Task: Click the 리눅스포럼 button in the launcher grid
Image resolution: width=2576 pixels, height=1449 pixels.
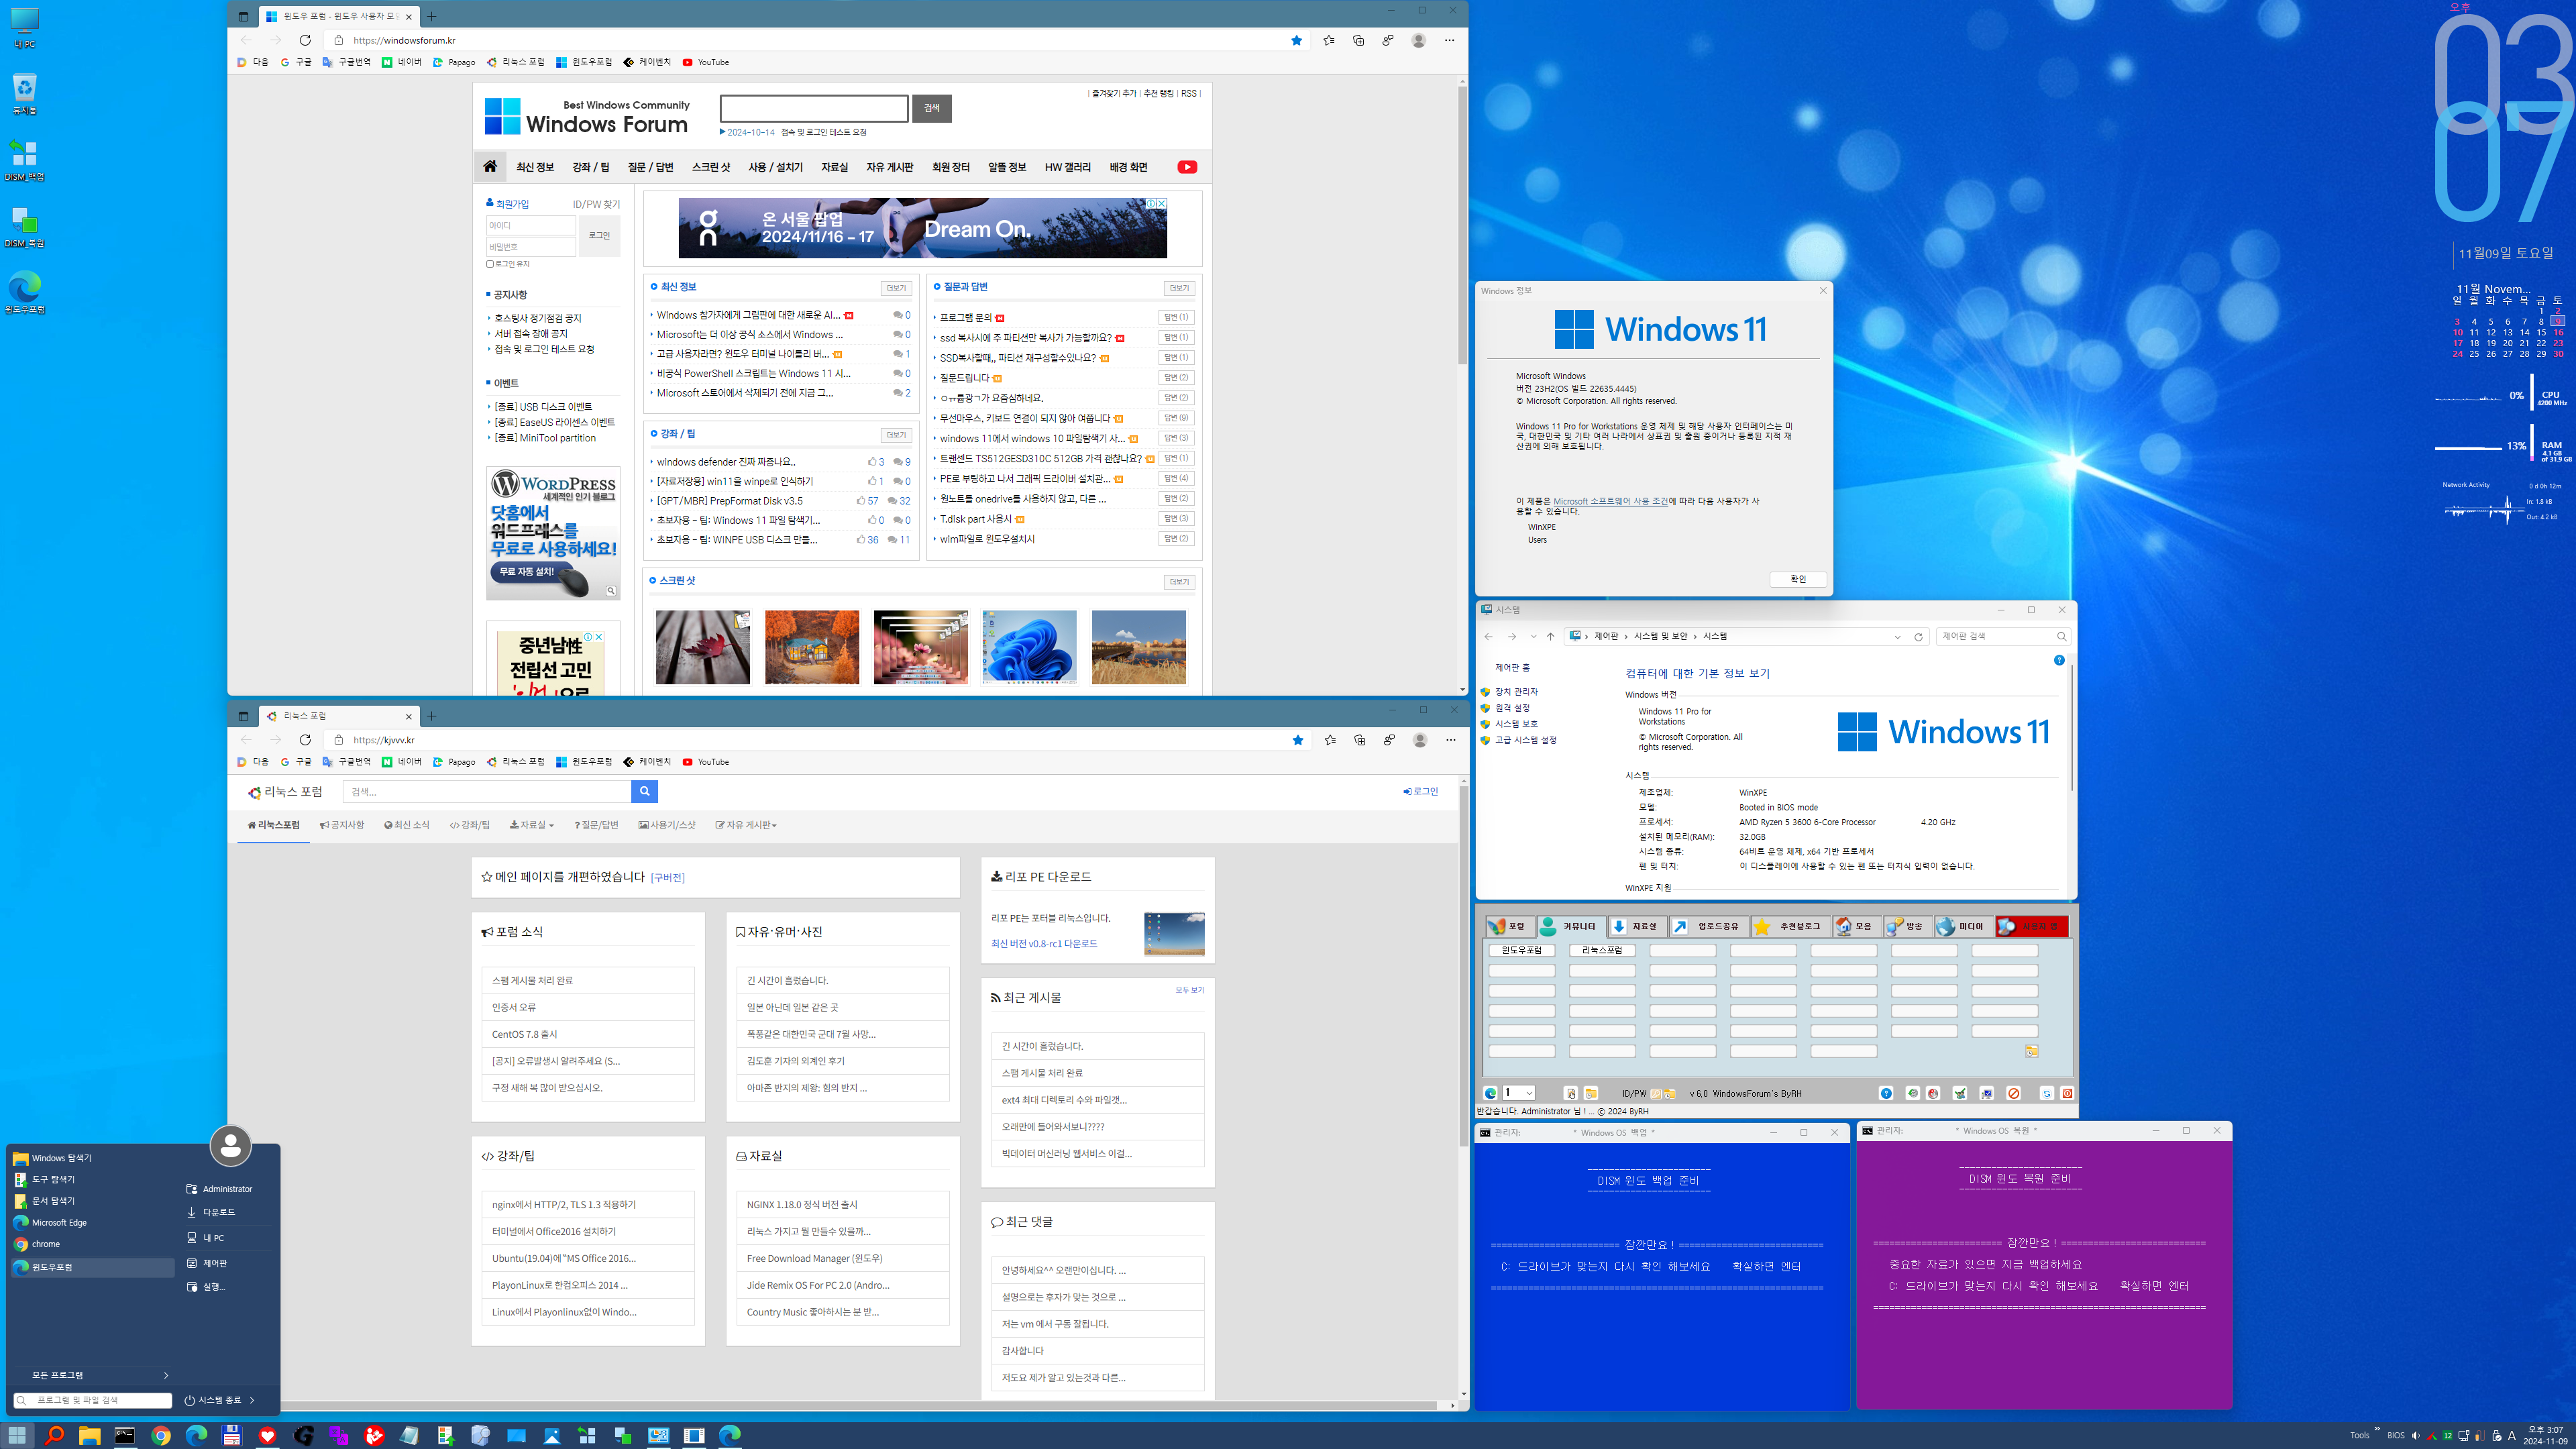Action: click(x=1602, y=950)
